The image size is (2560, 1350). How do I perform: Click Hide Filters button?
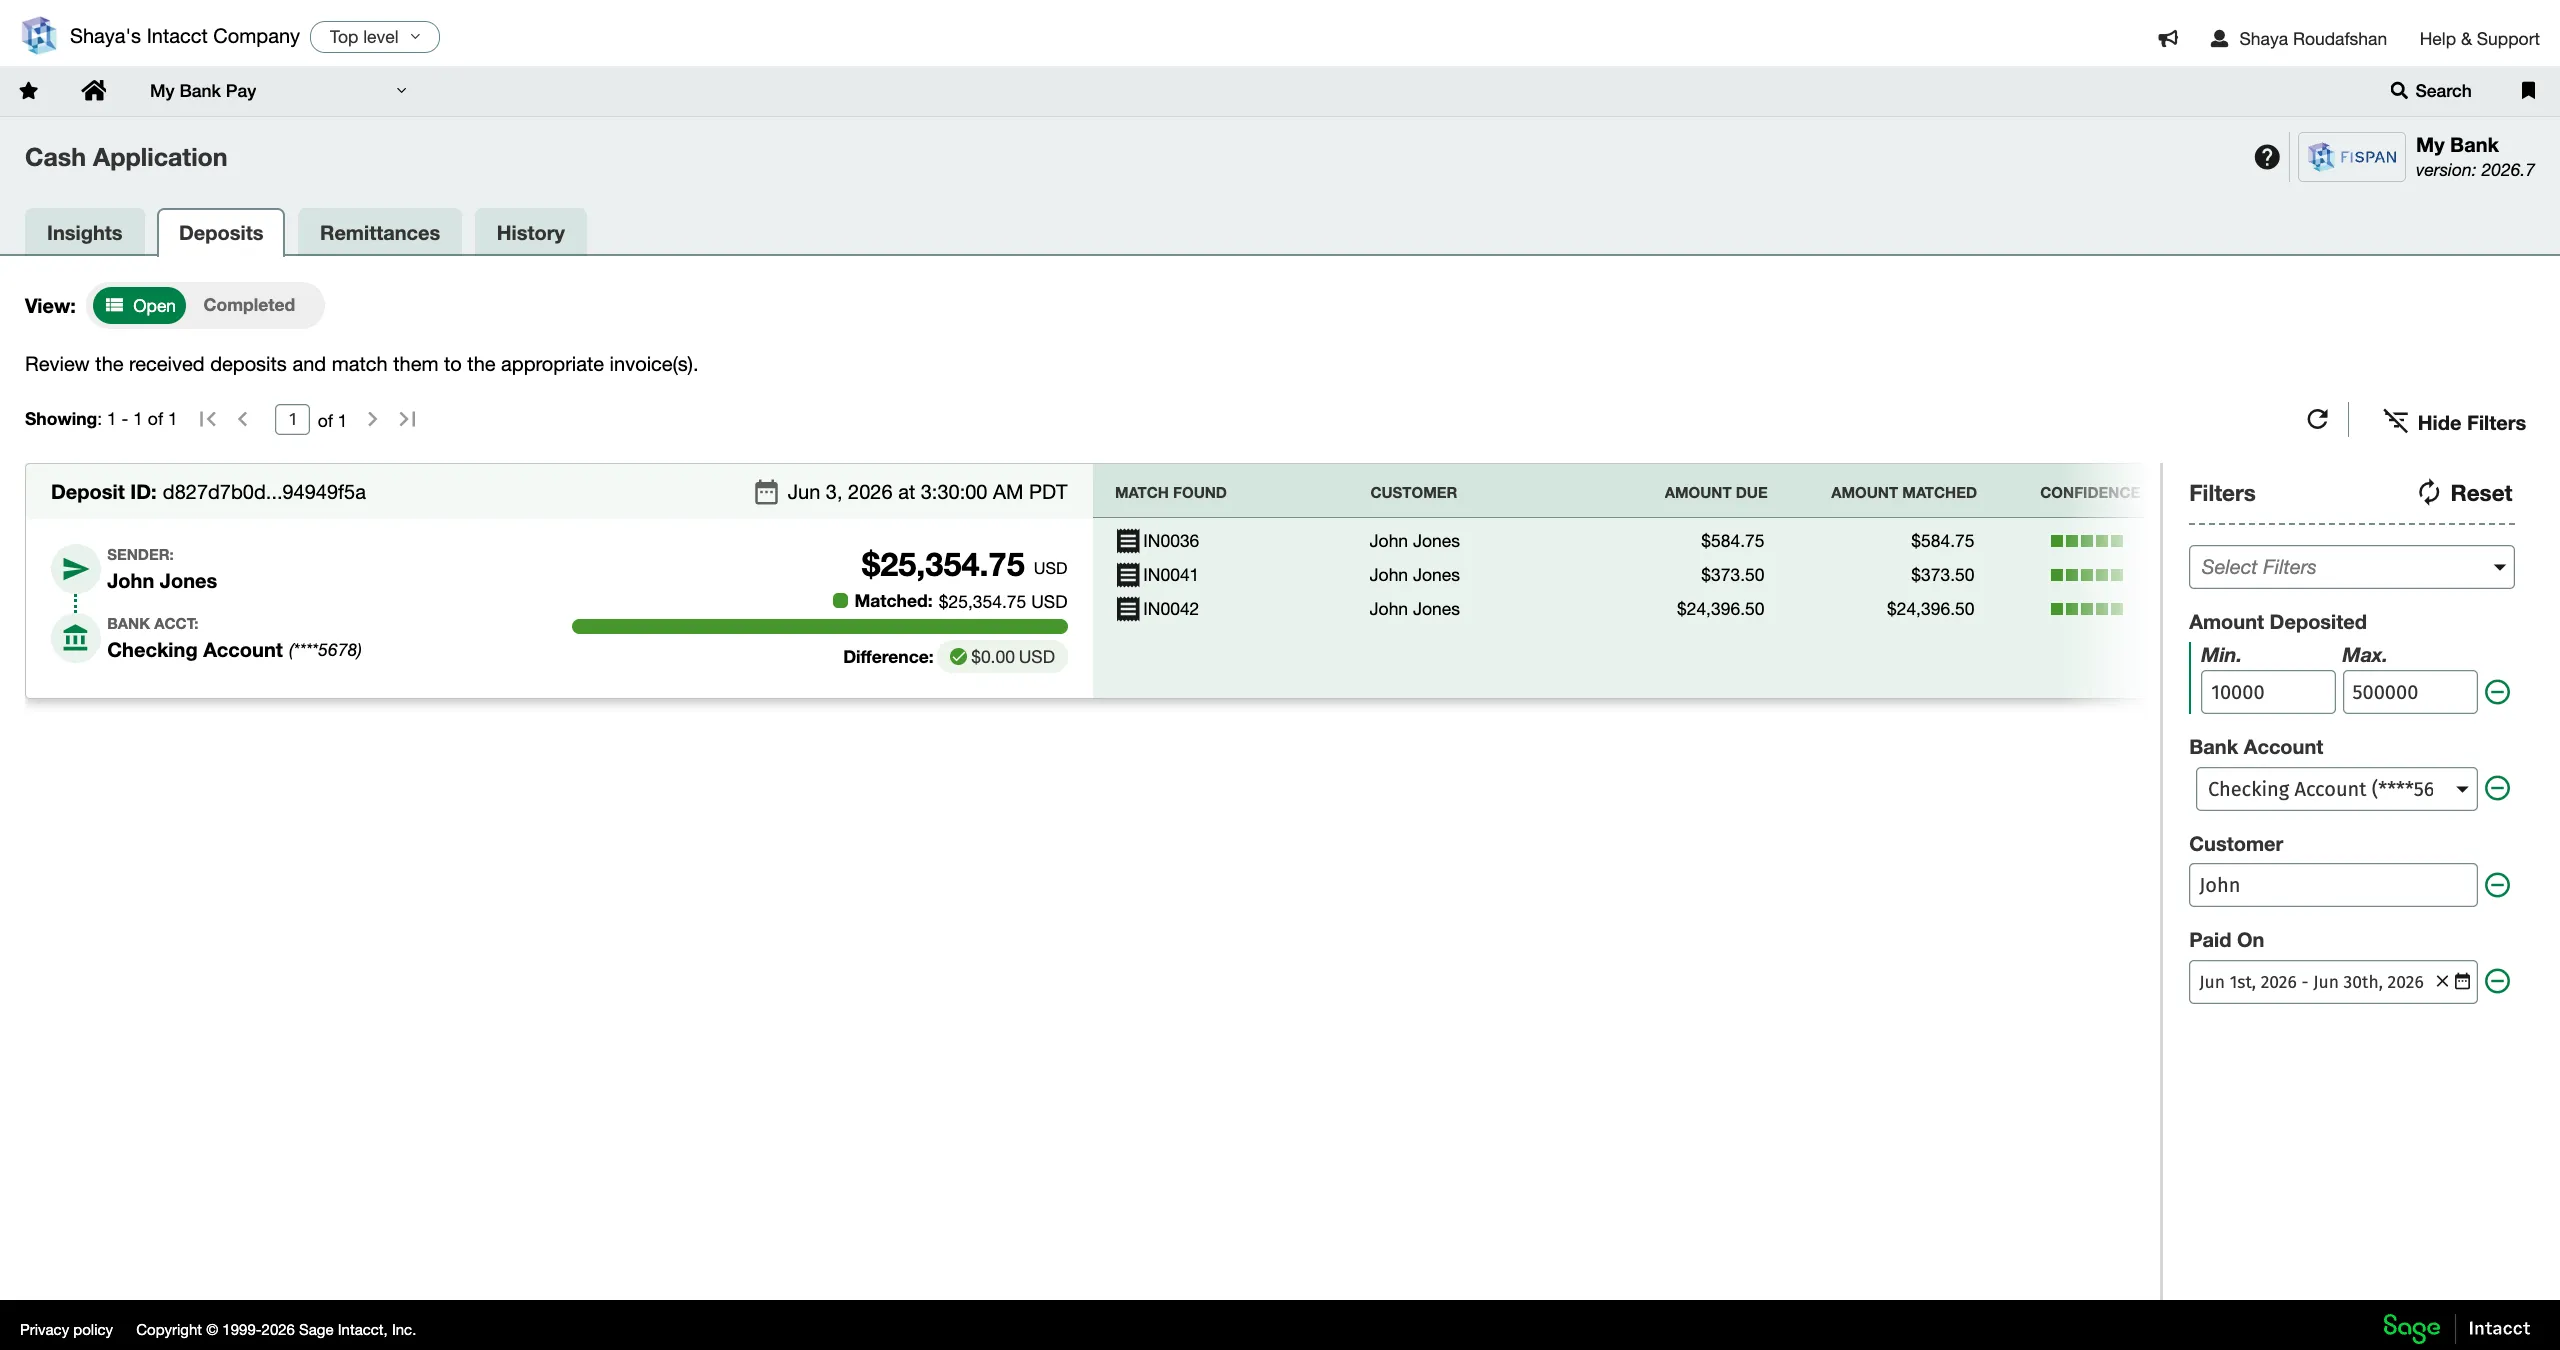tap(2455, 422)
